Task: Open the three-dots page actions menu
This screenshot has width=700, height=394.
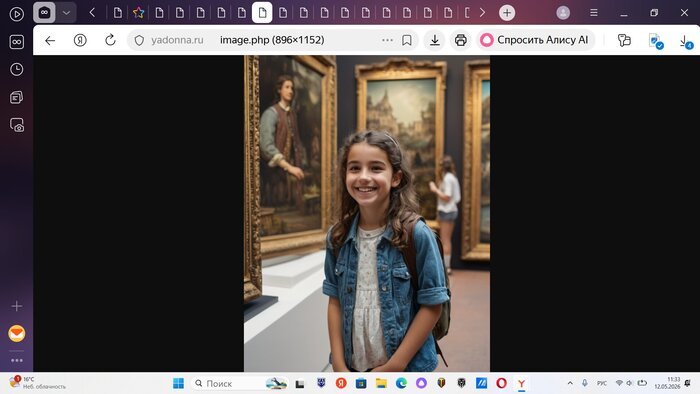Action: [x=387, y=40]
